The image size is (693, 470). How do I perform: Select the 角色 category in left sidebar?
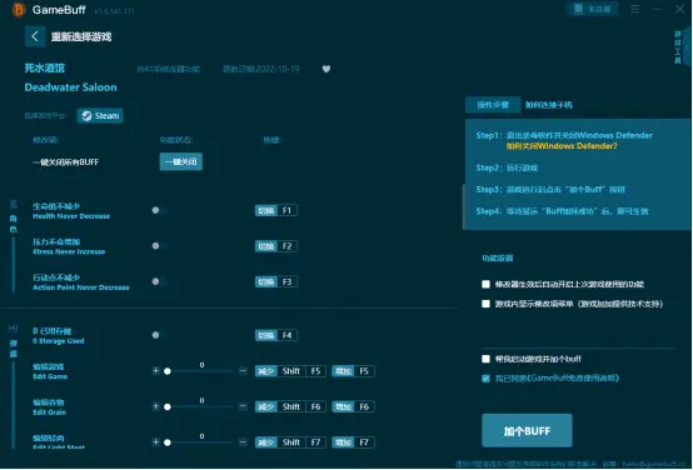click(13, 224)
